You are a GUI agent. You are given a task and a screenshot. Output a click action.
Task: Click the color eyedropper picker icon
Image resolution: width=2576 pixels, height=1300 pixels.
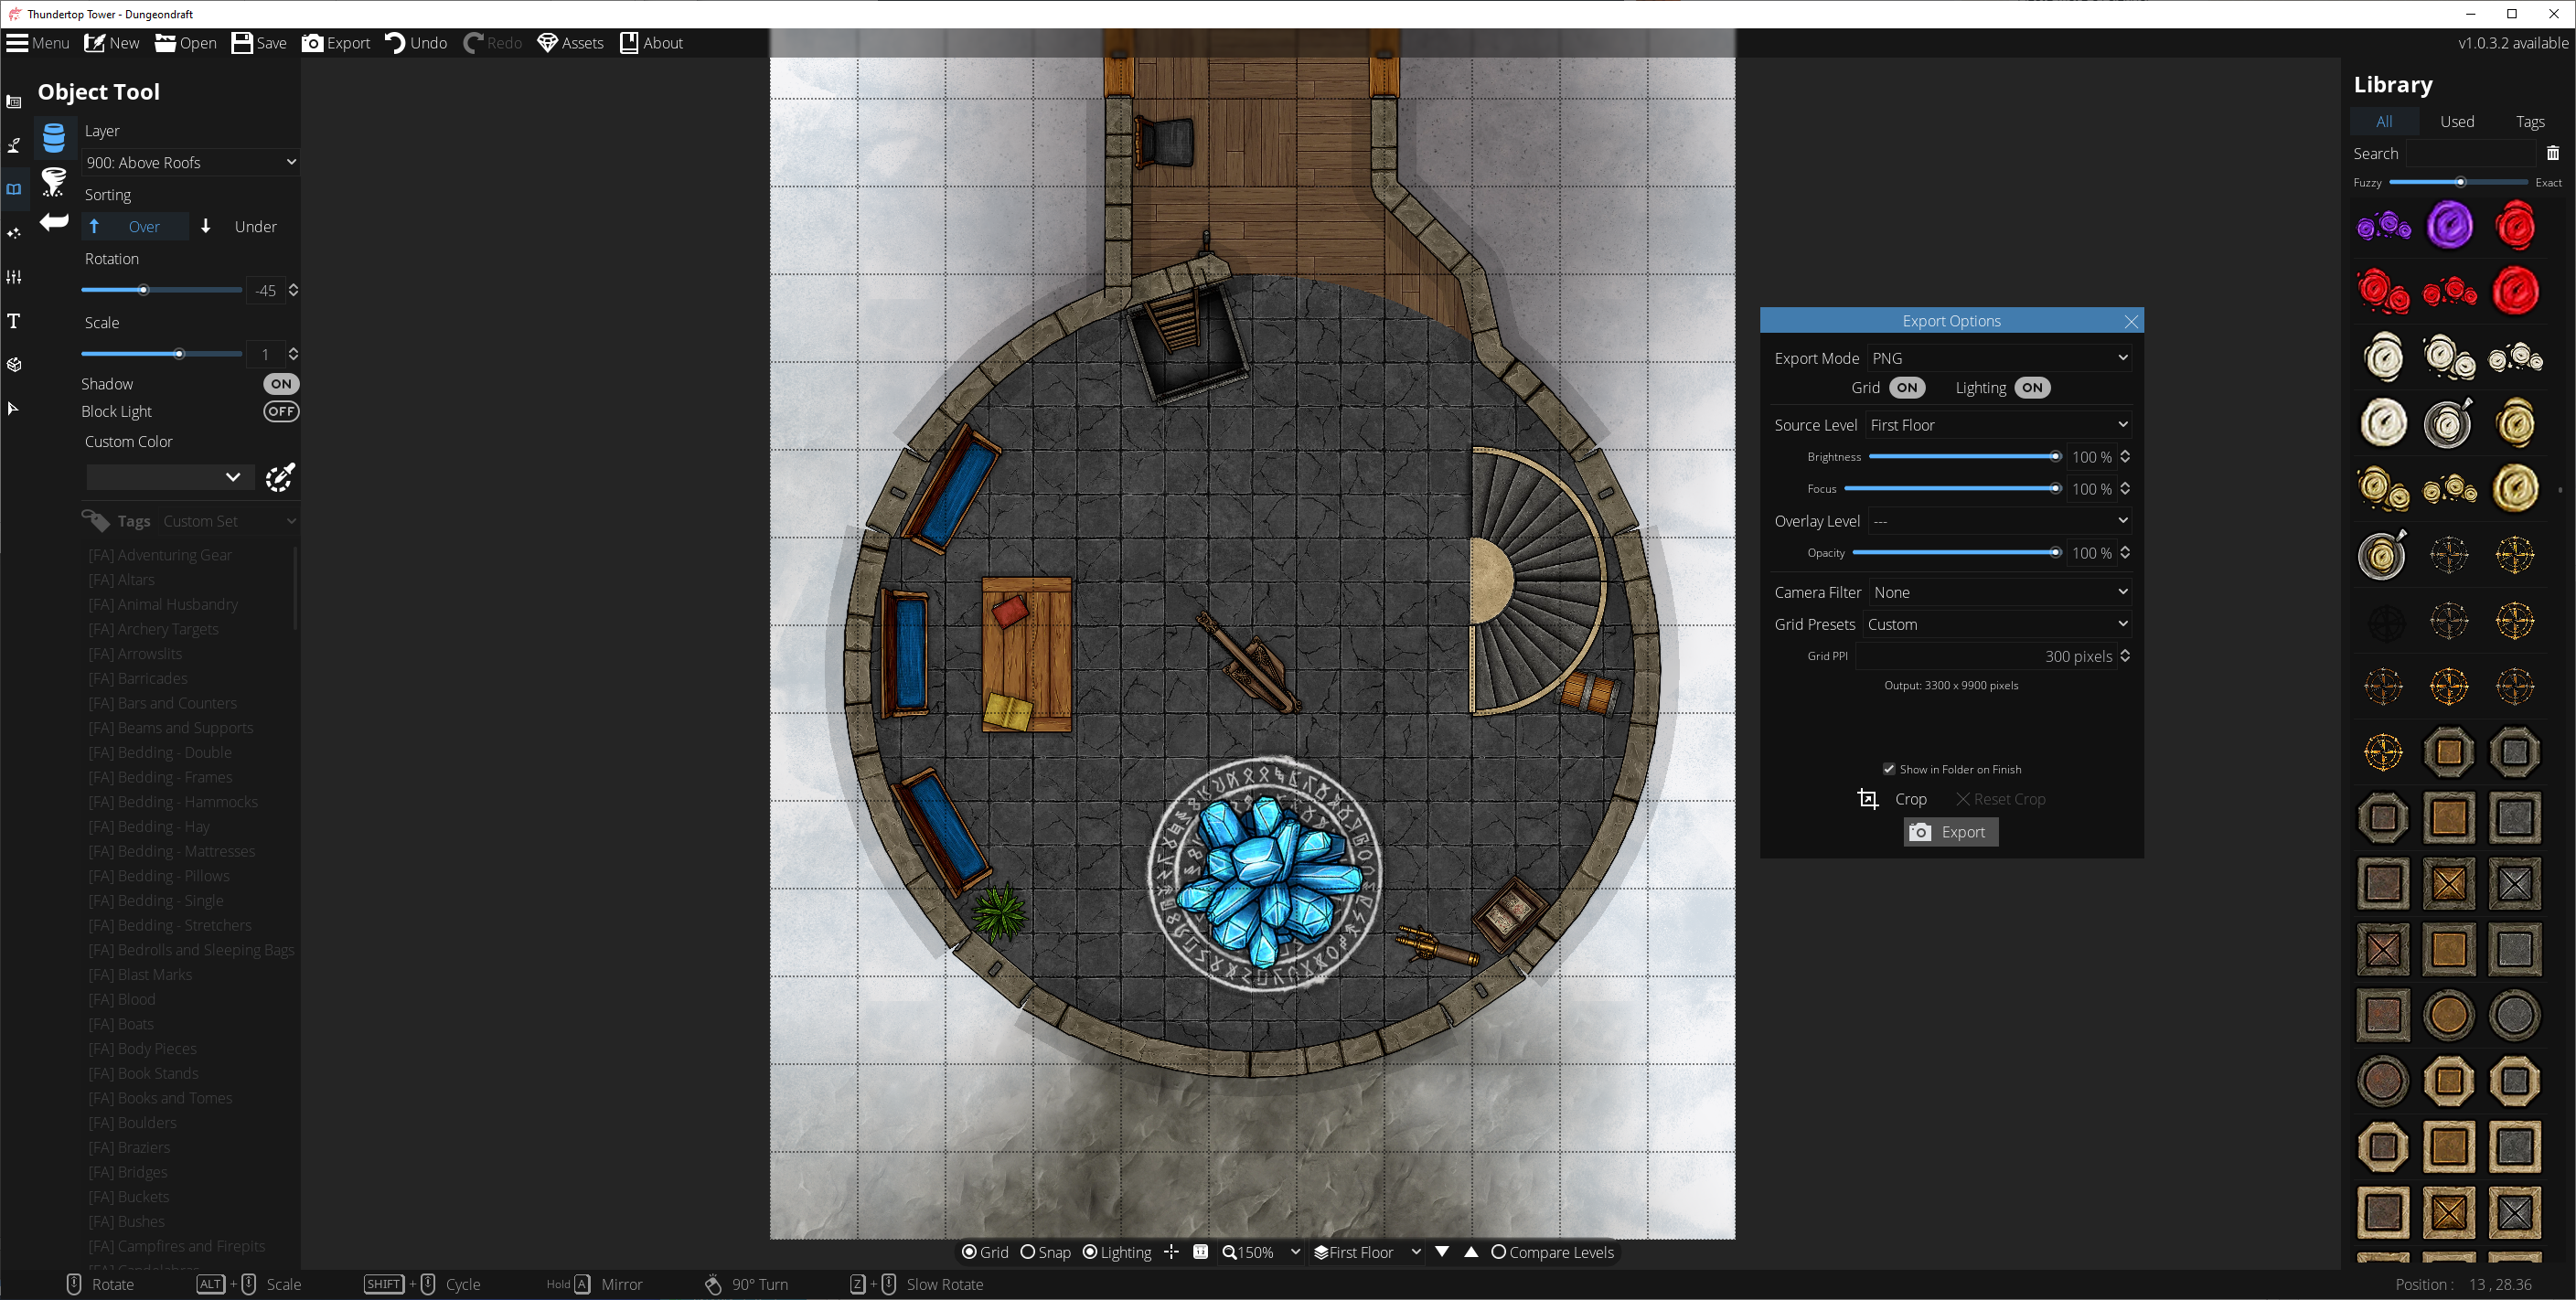[x=280, y=478]
